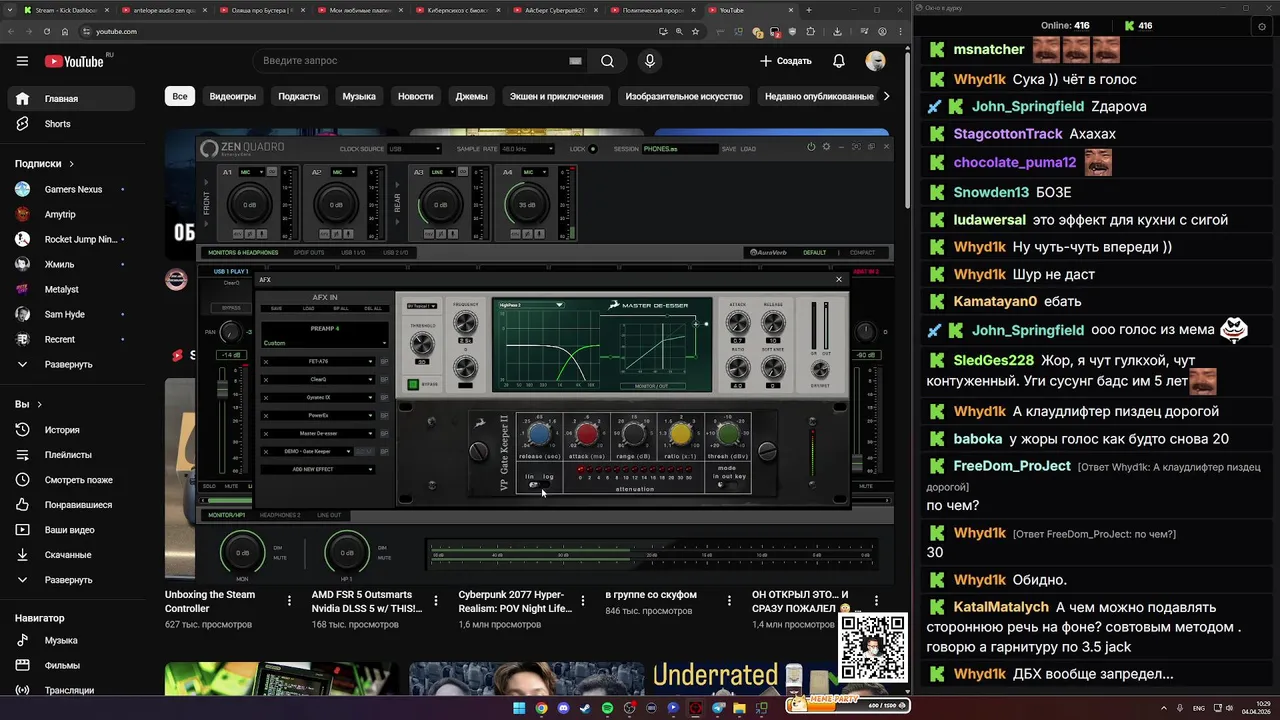The image size is (1280, 720).
Task: Switch to MONITORS & HEADPHONES tab
Action: pyautogui.click(x=243, y=253)
